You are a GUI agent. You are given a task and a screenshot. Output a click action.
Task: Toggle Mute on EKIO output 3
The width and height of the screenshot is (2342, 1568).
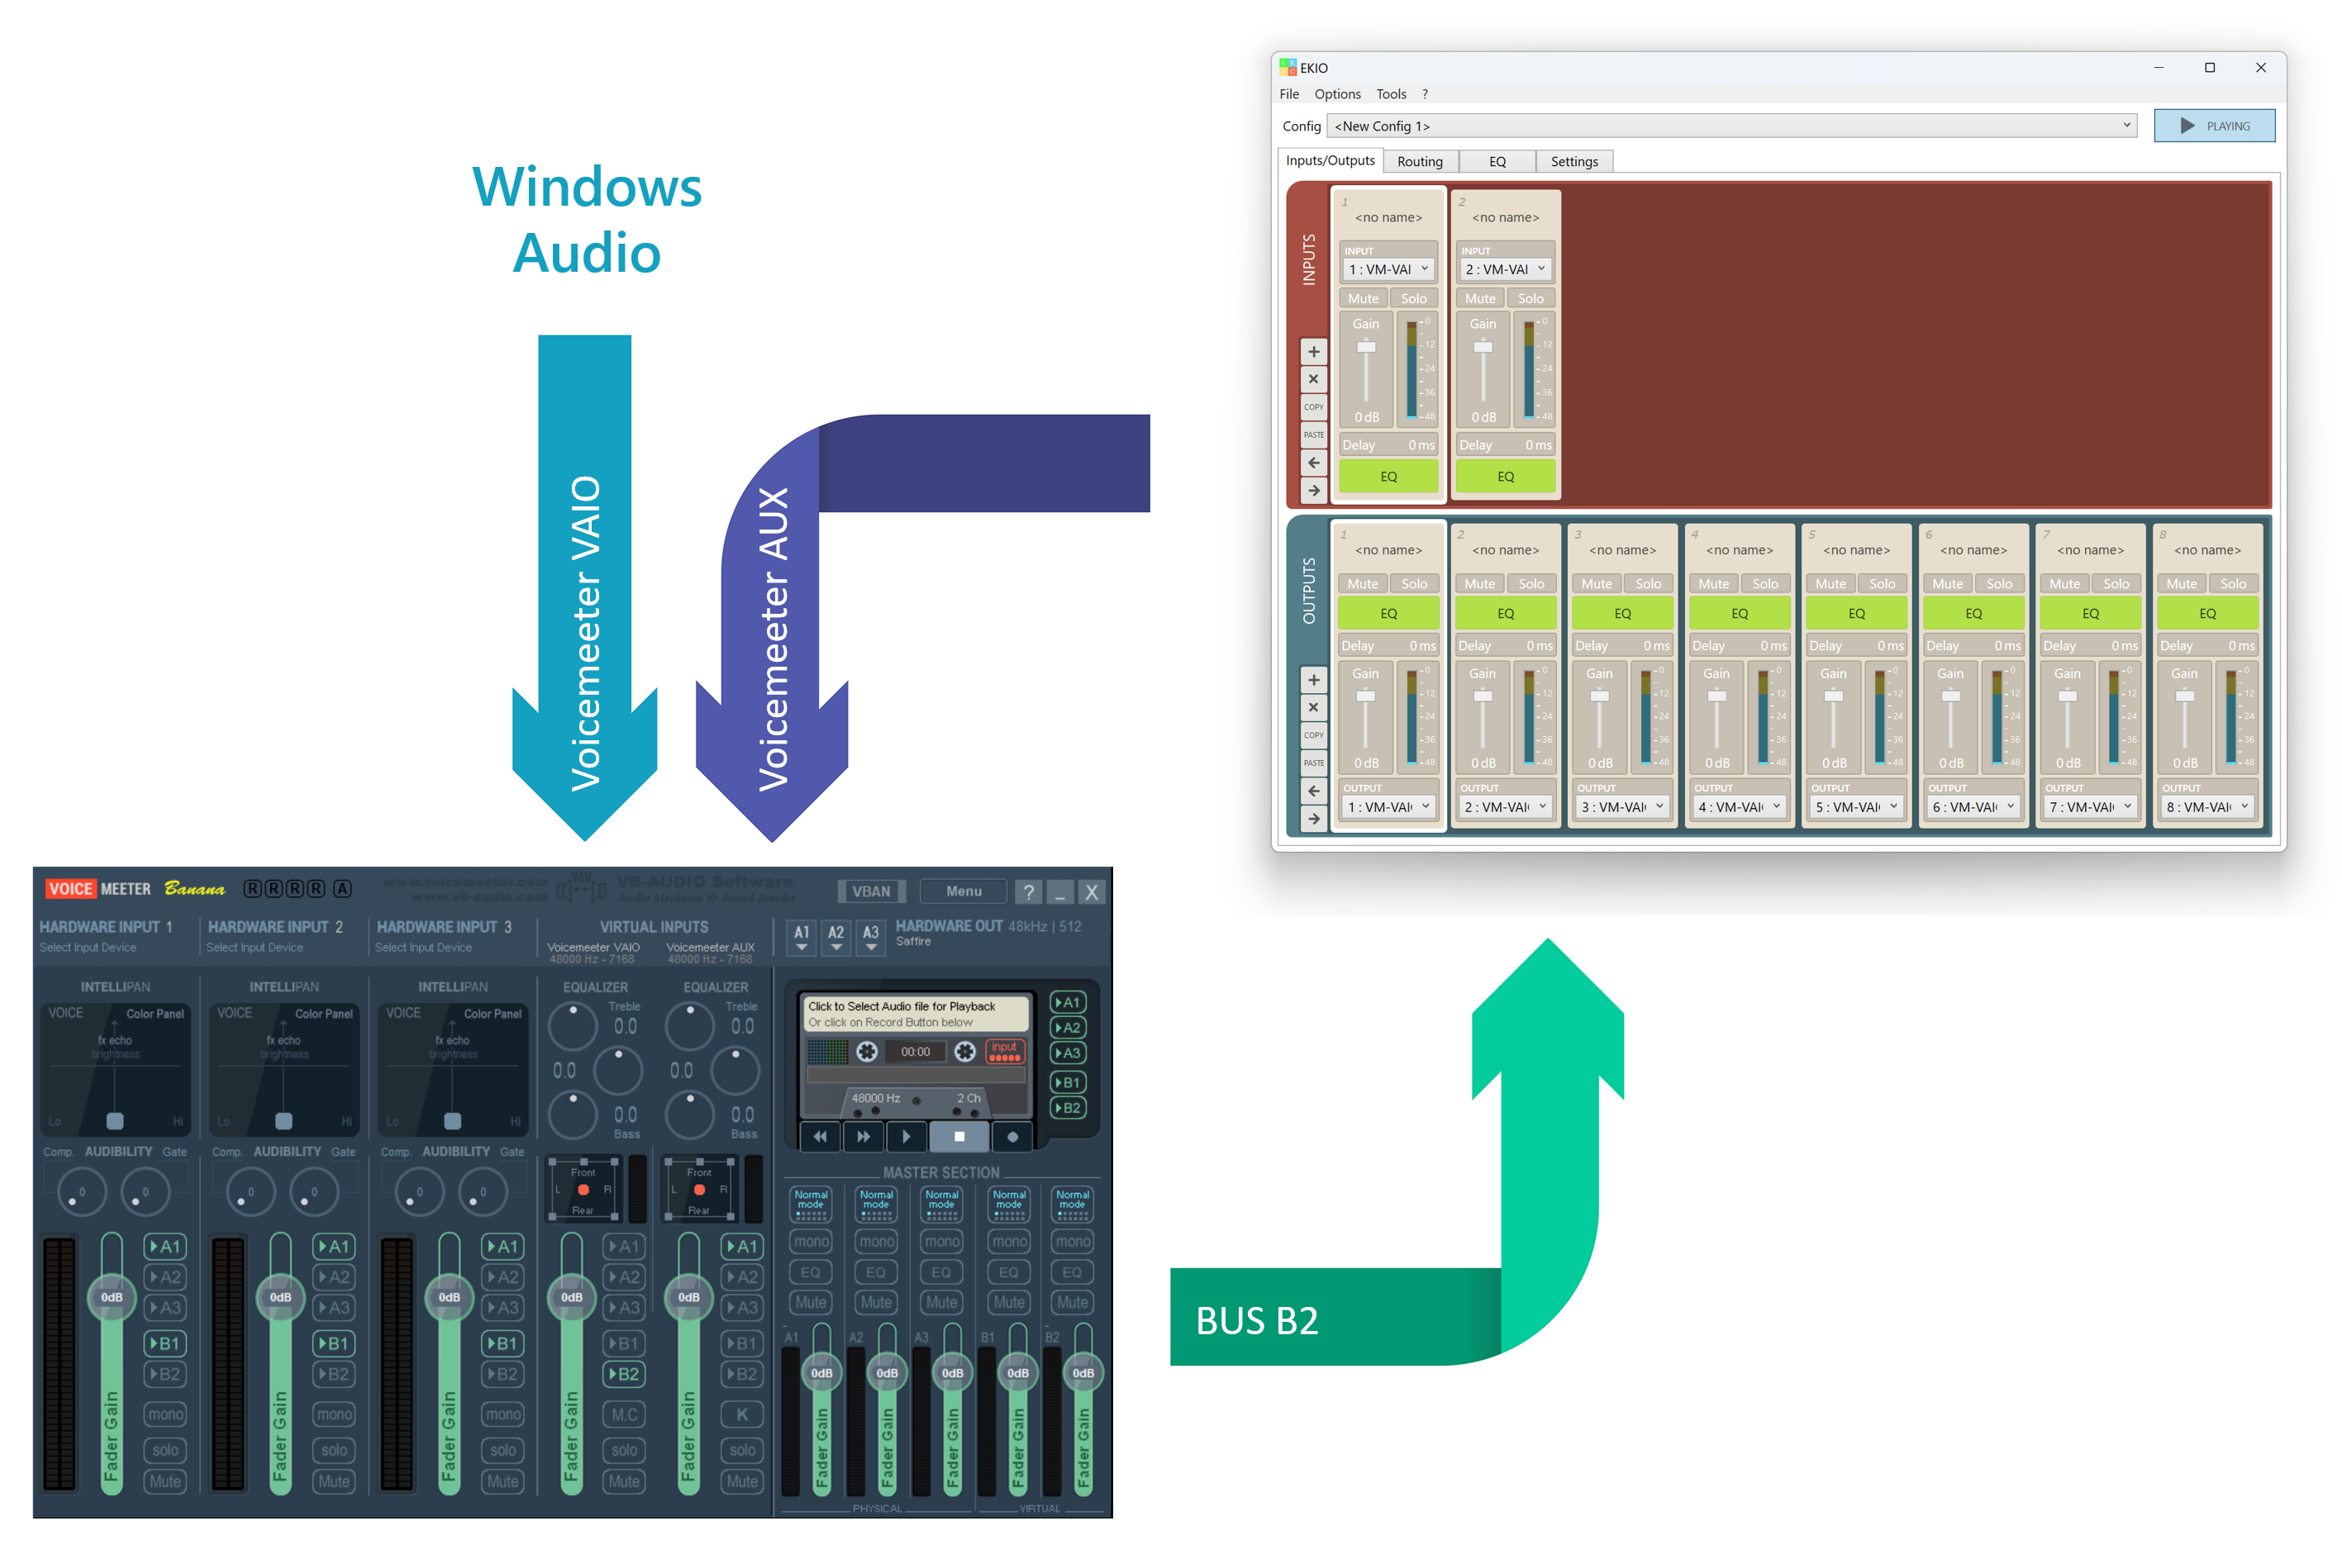1596,583
